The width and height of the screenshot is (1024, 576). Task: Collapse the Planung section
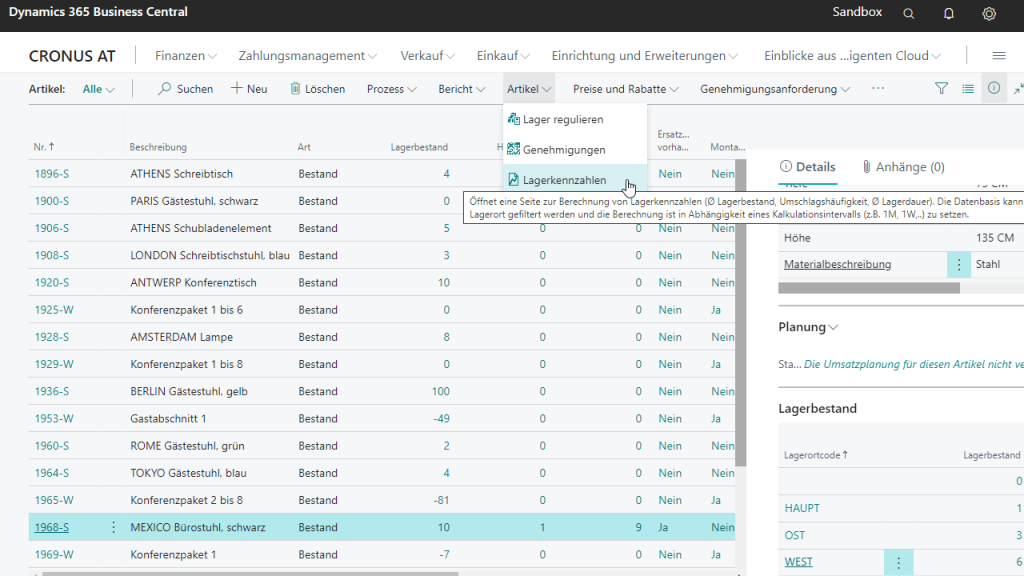pyautogui.click(x=808, y=327)
